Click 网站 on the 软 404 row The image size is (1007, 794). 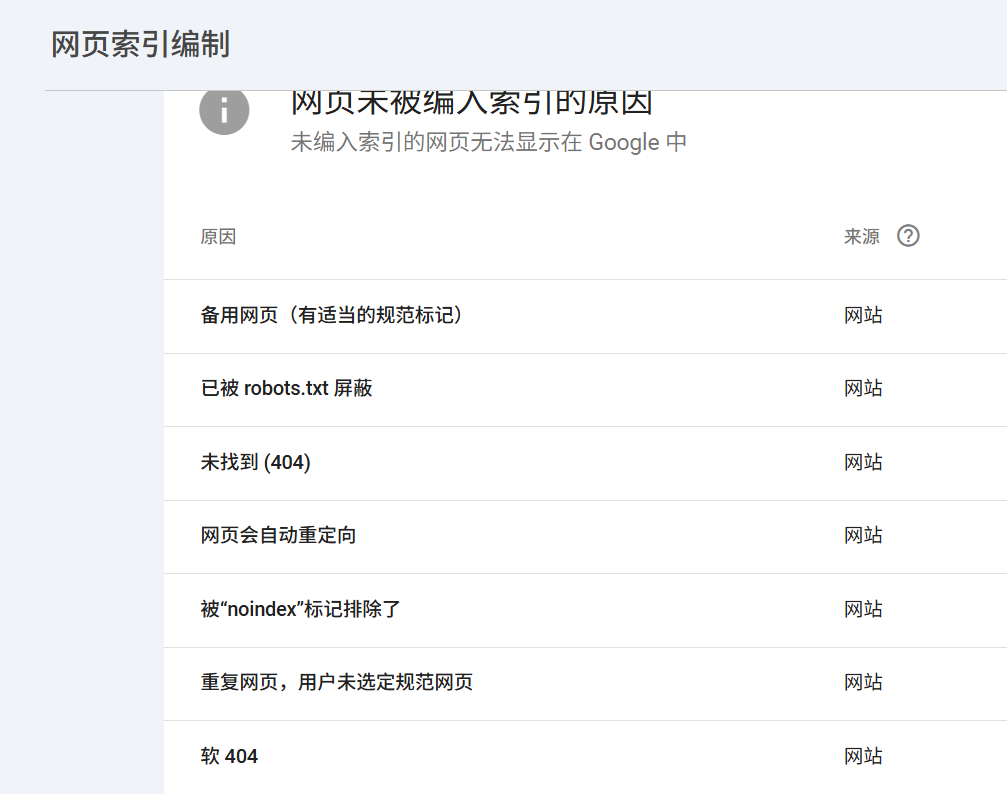(862, 756)
